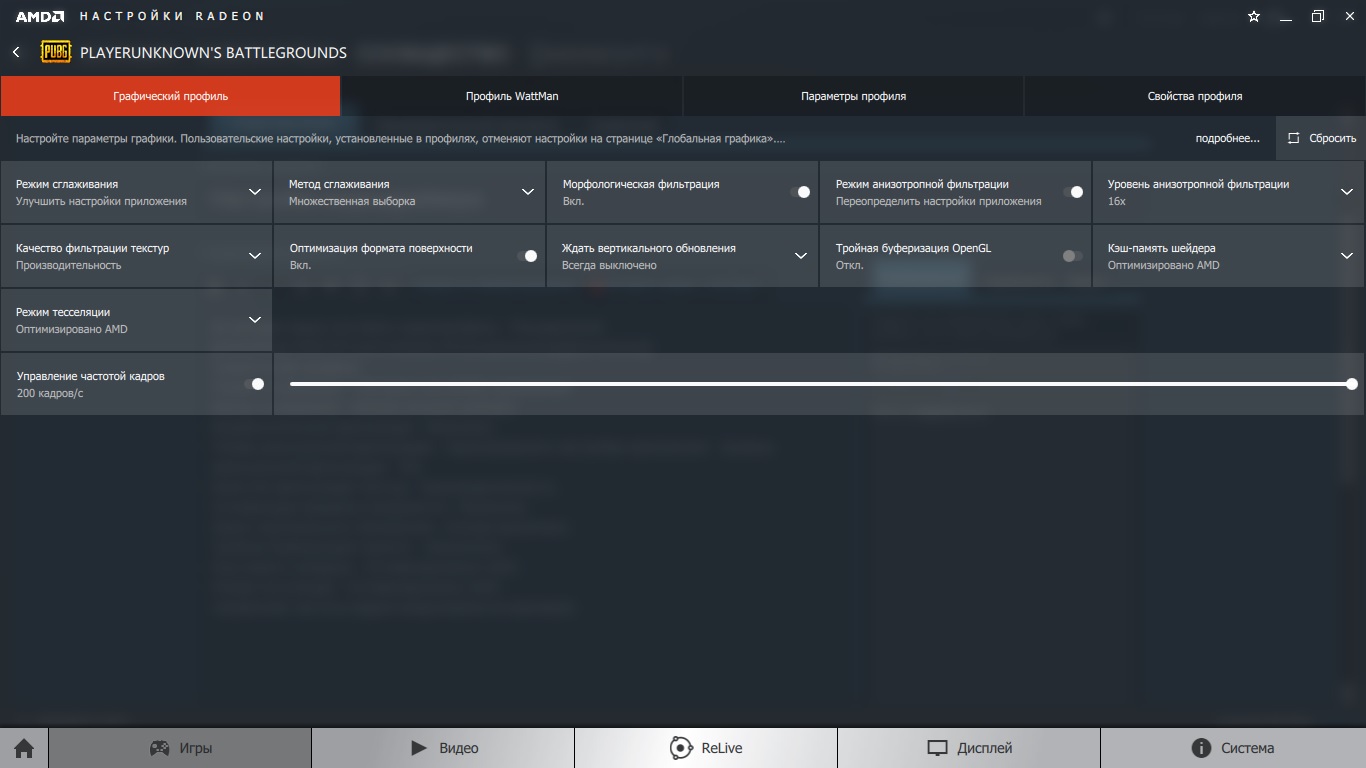Click the PUBG game logo icon
1366x768 pixels.
(55, 52)
